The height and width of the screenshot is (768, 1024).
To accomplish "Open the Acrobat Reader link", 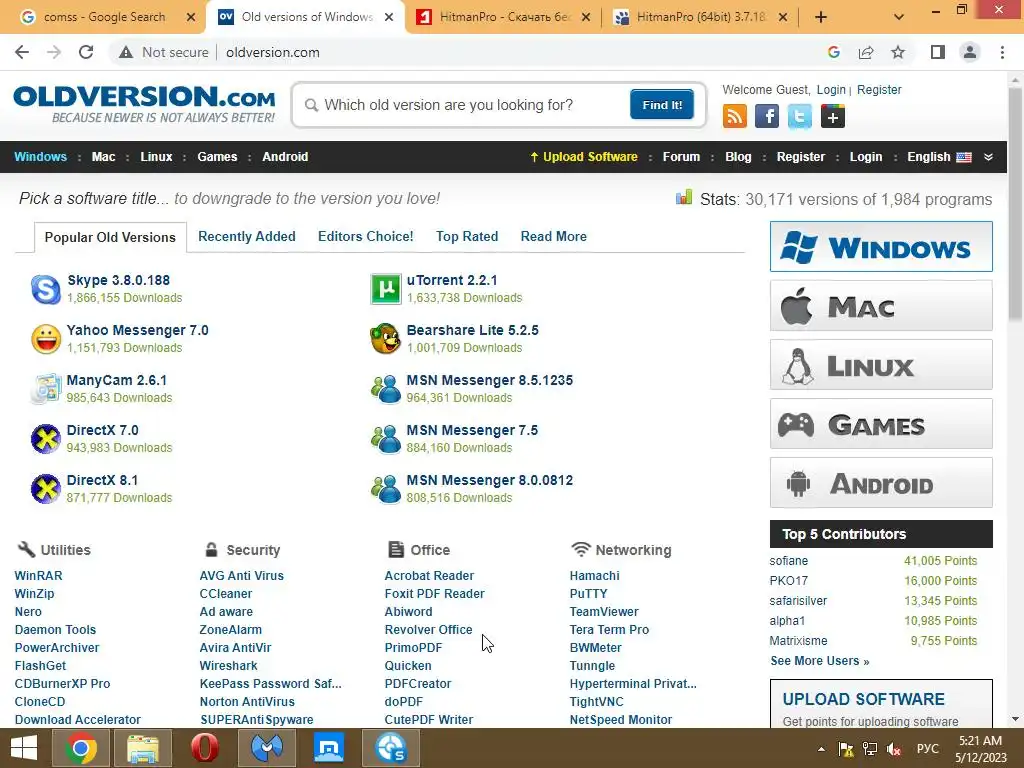I will [429, 575].
